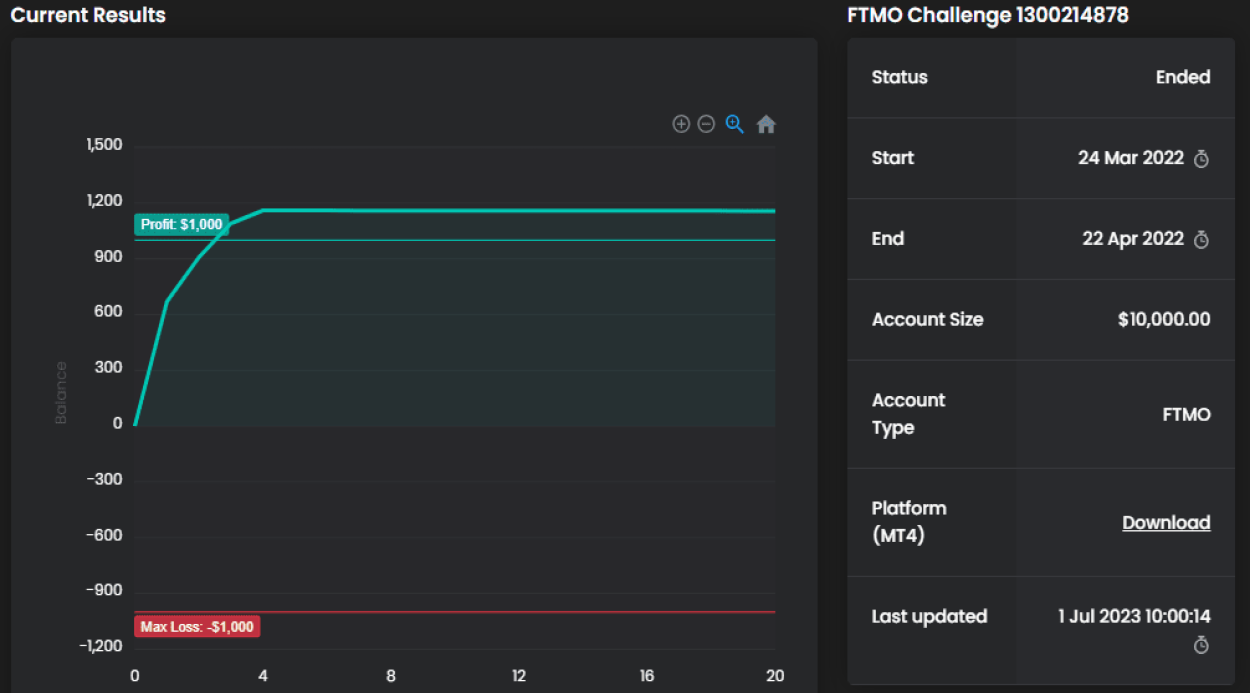The width and height of the screenshot is (1250, 693).
Task: Click the red max loss threshold line
Action: [500, 611]
